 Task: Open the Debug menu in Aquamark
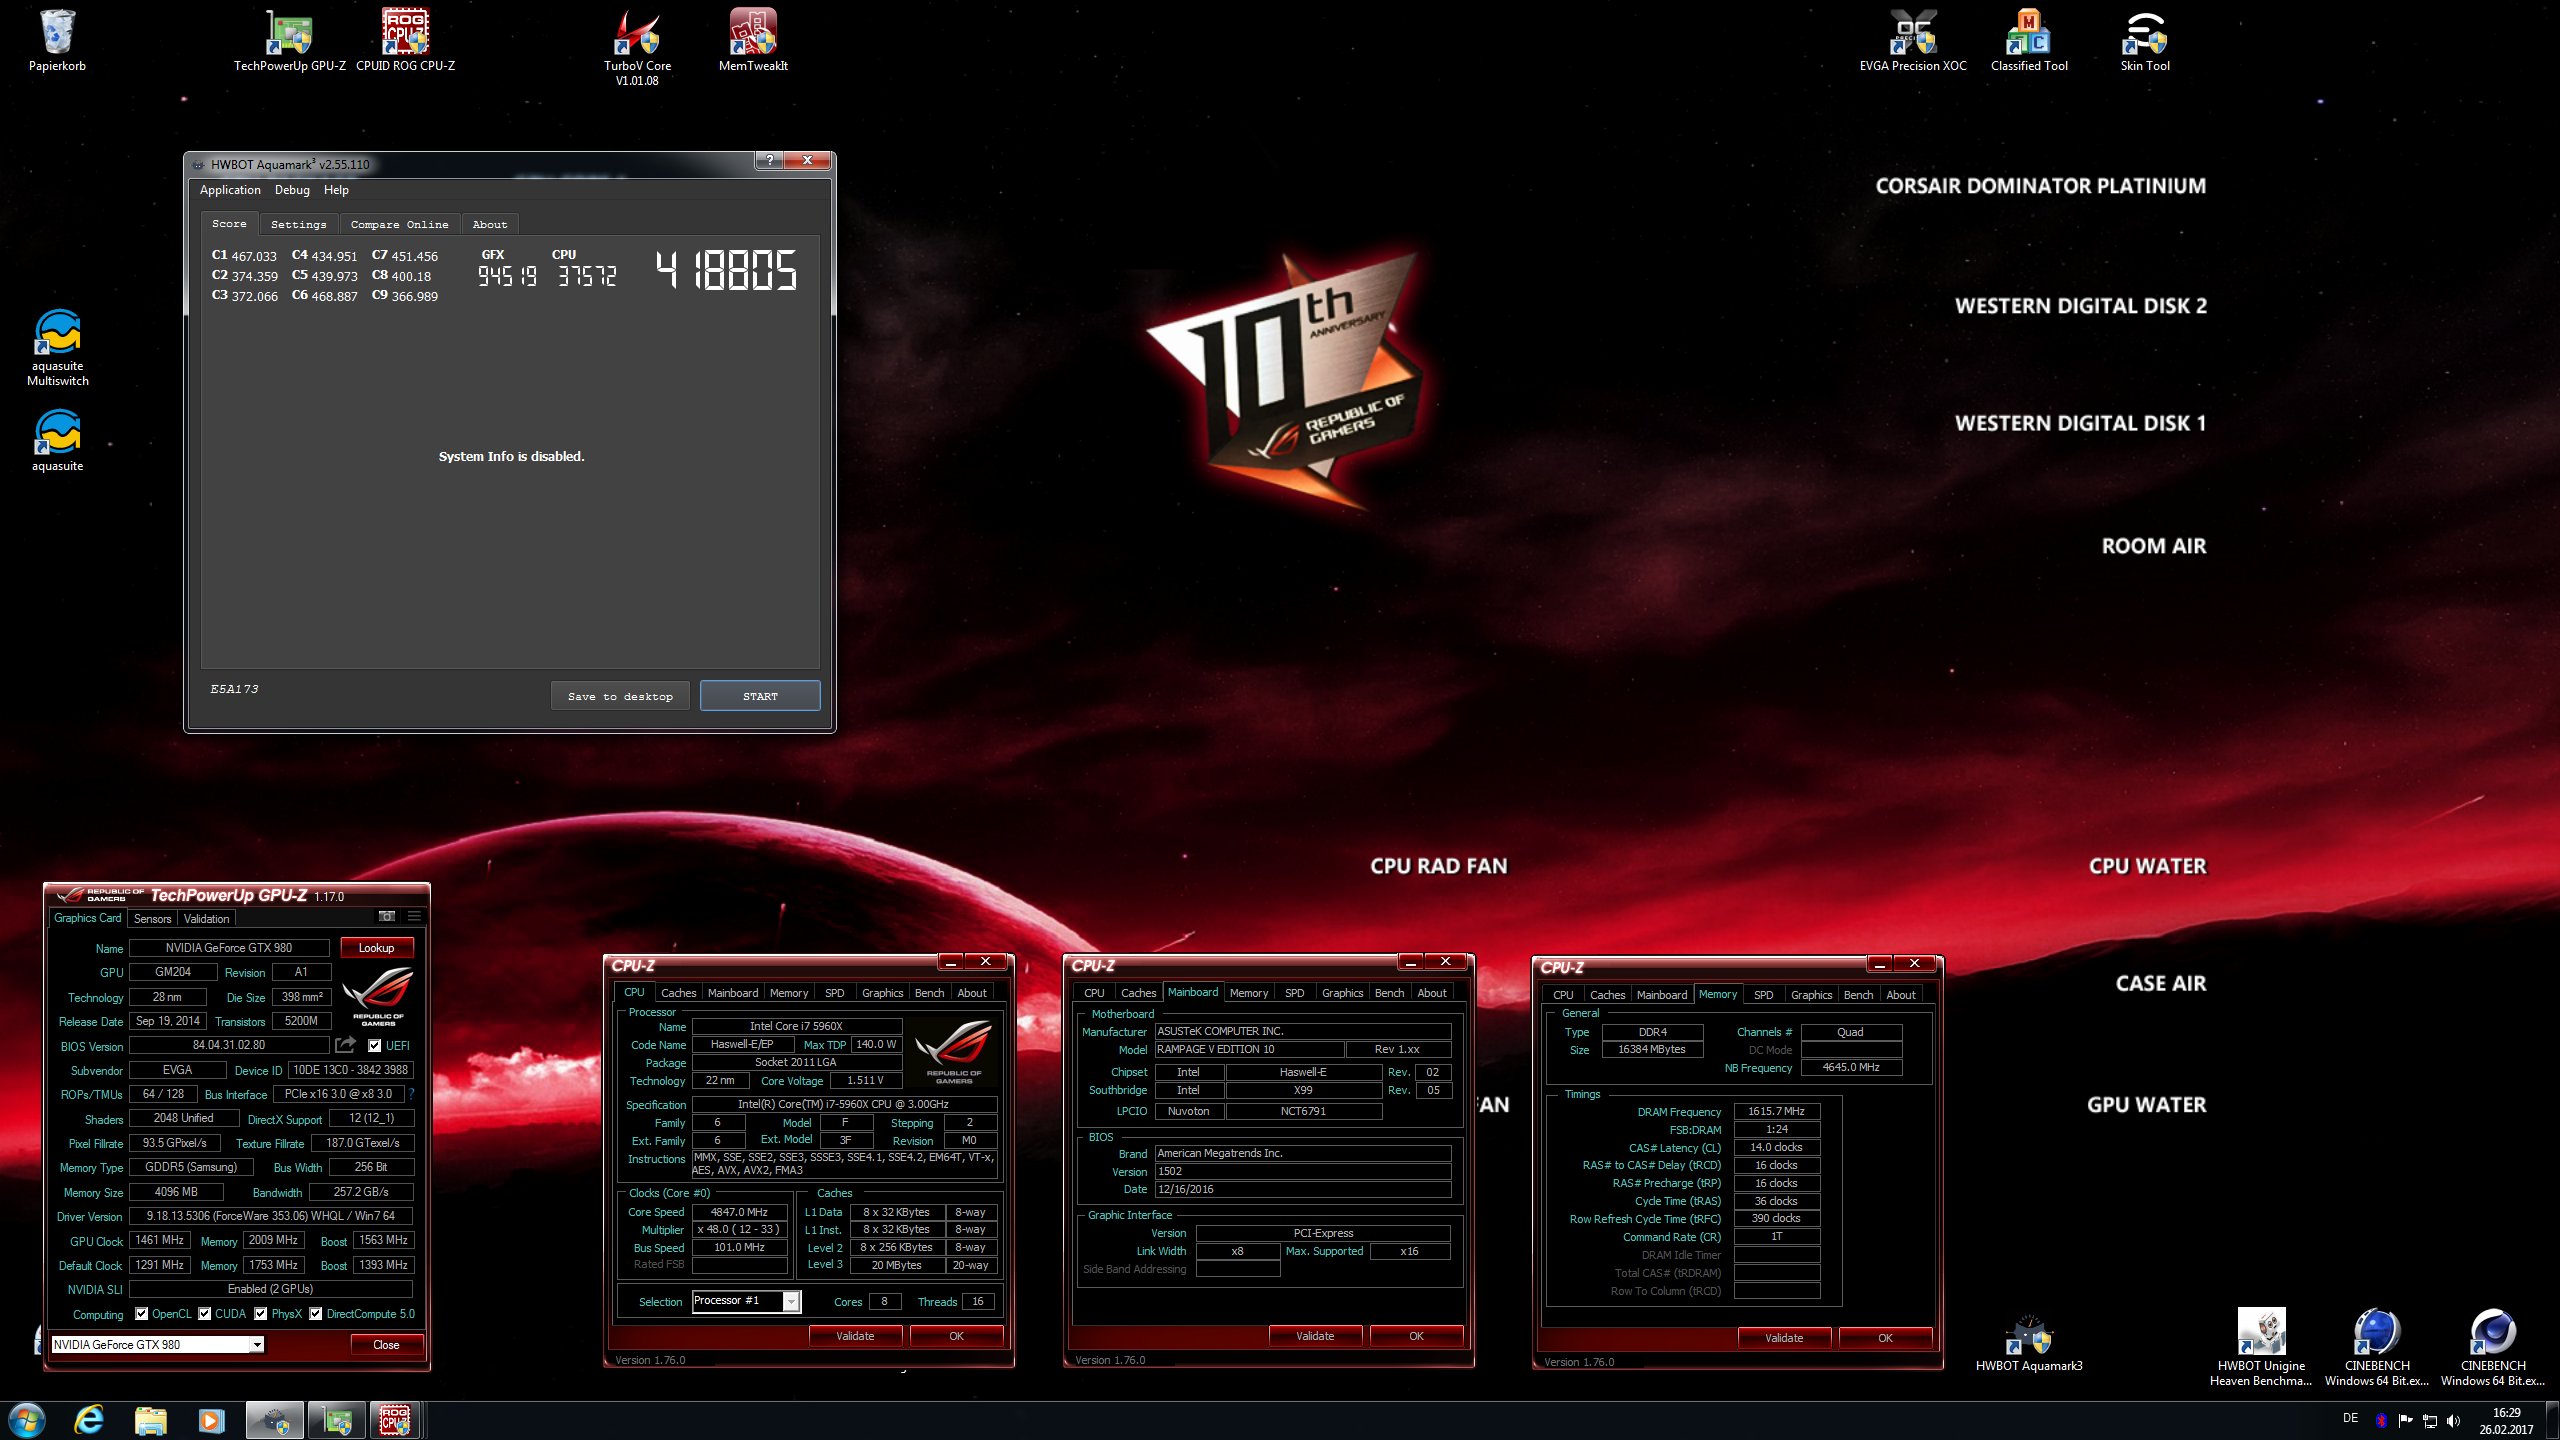tap(292, 190)
